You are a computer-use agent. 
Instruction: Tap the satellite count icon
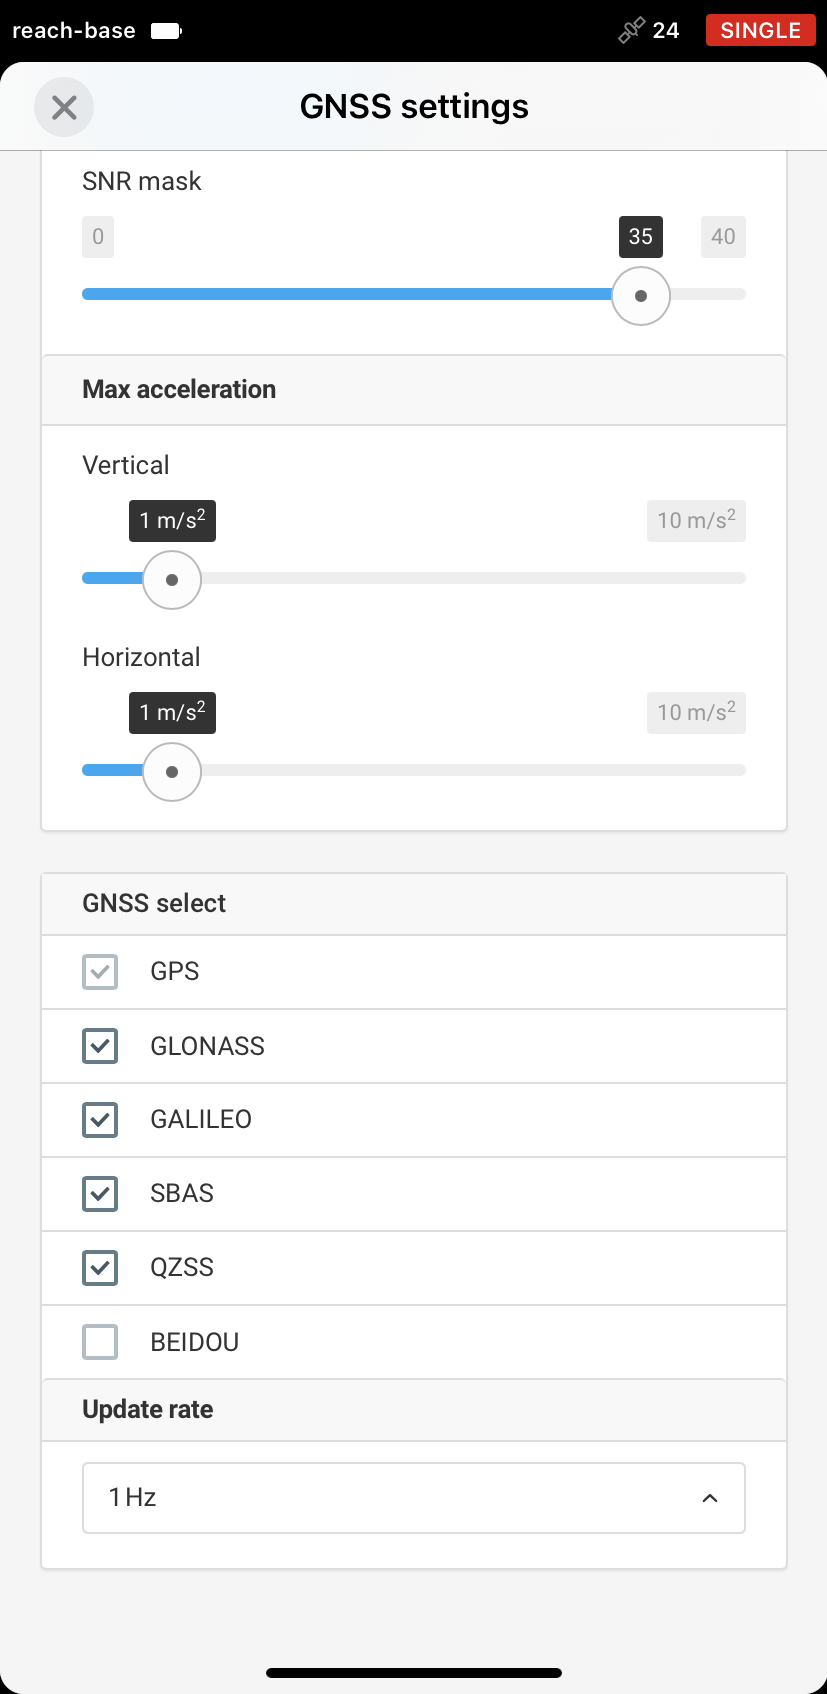tap(631, 31)
